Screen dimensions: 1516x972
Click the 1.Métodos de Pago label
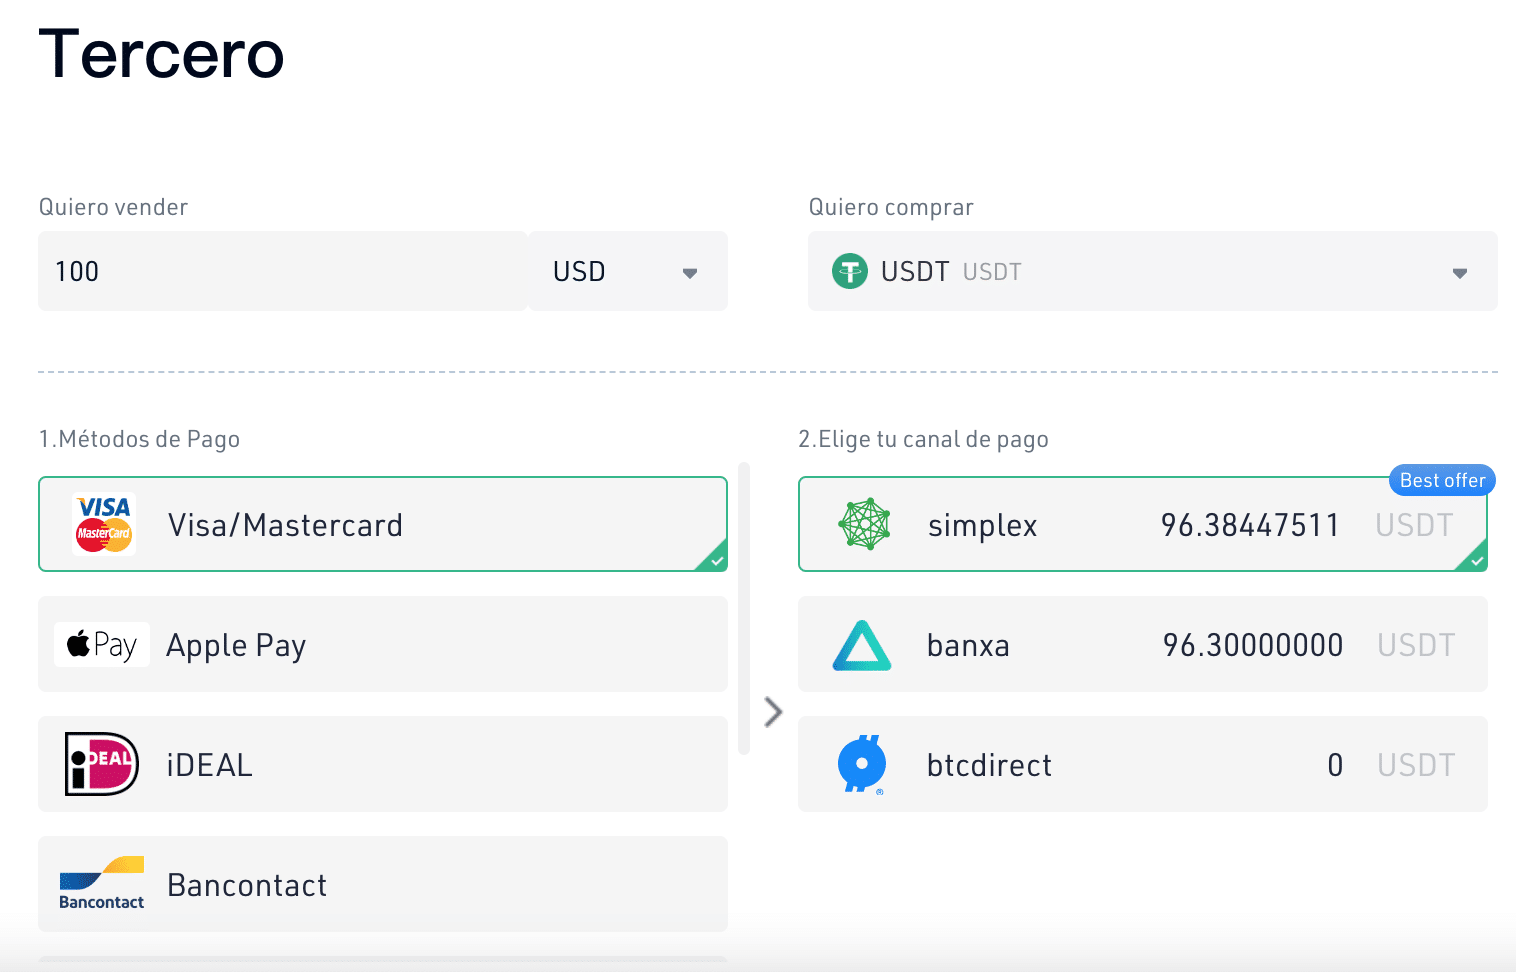pyautogui.click(x=139, y=439)
